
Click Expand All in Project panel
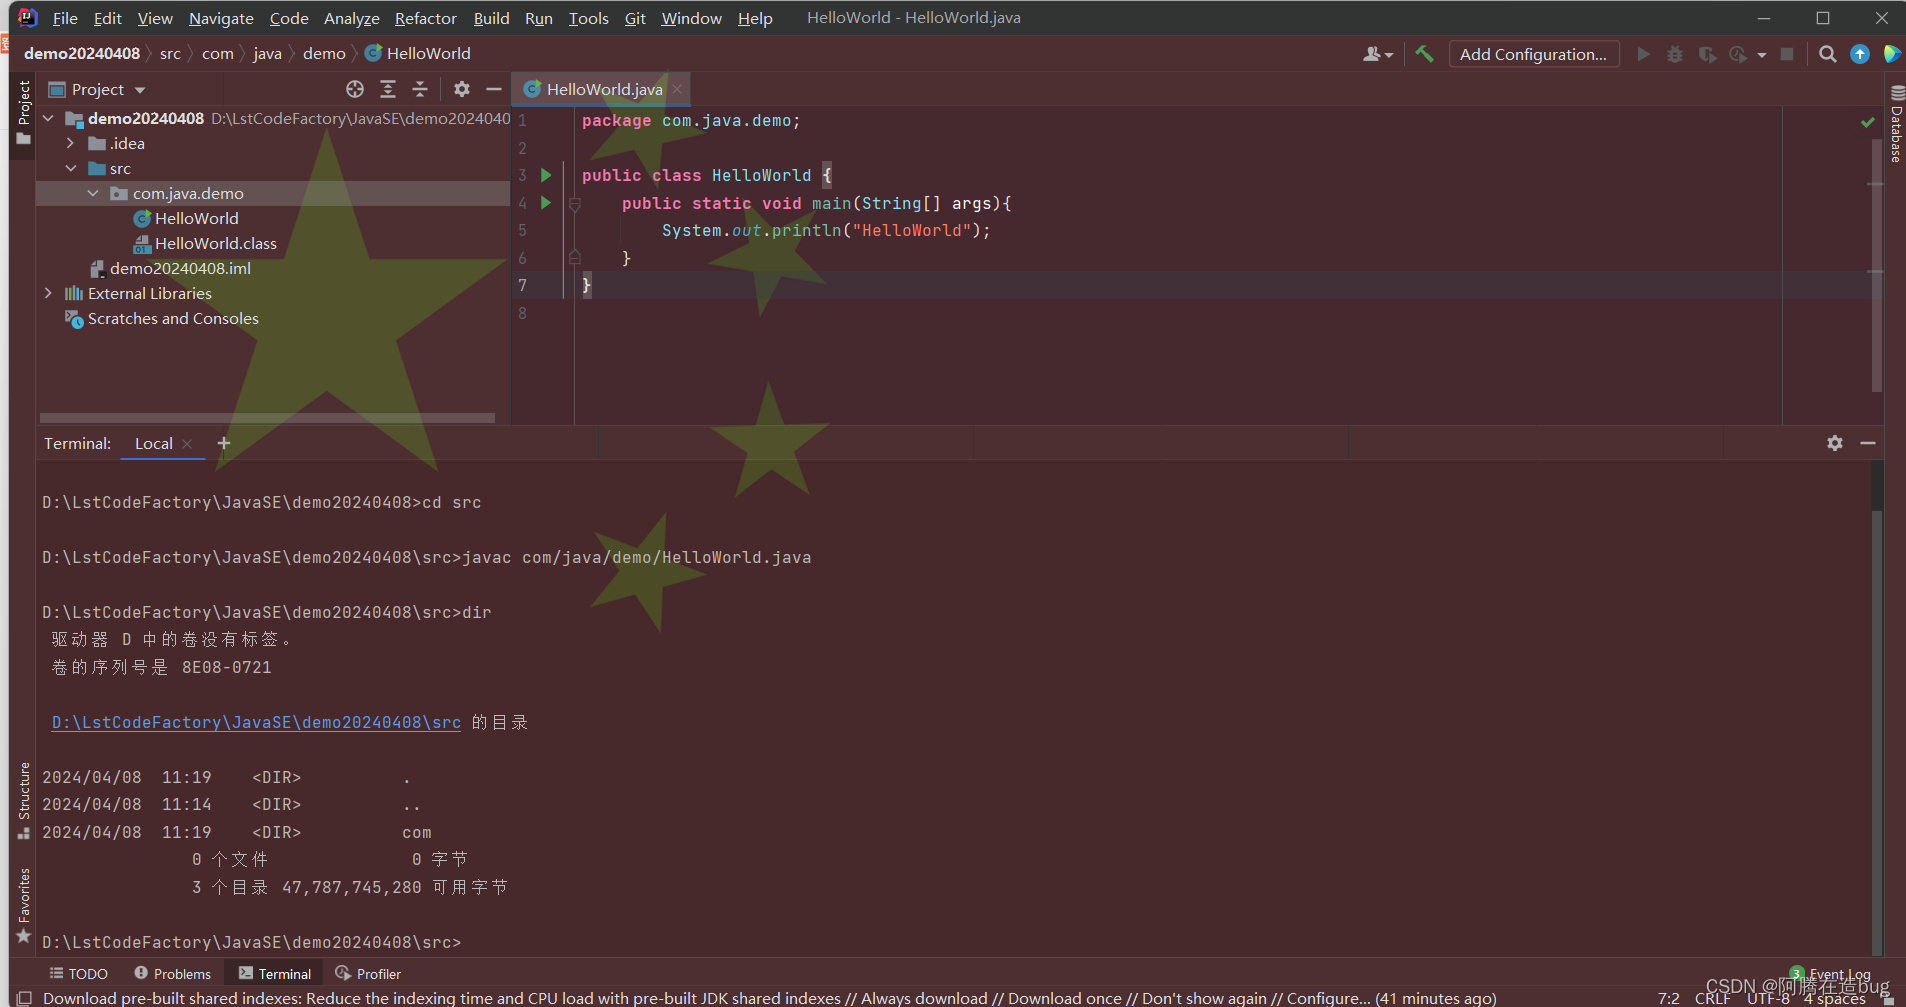(388, 89)
